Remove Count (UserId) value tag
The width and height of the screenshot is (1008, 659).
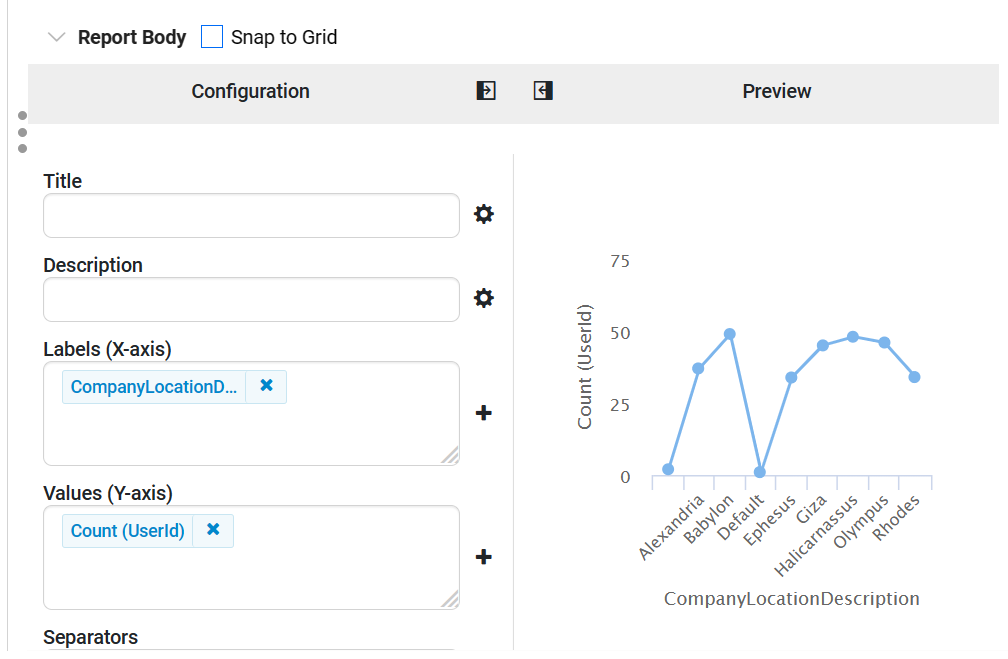pyautogui.click(x=213, y=530)
